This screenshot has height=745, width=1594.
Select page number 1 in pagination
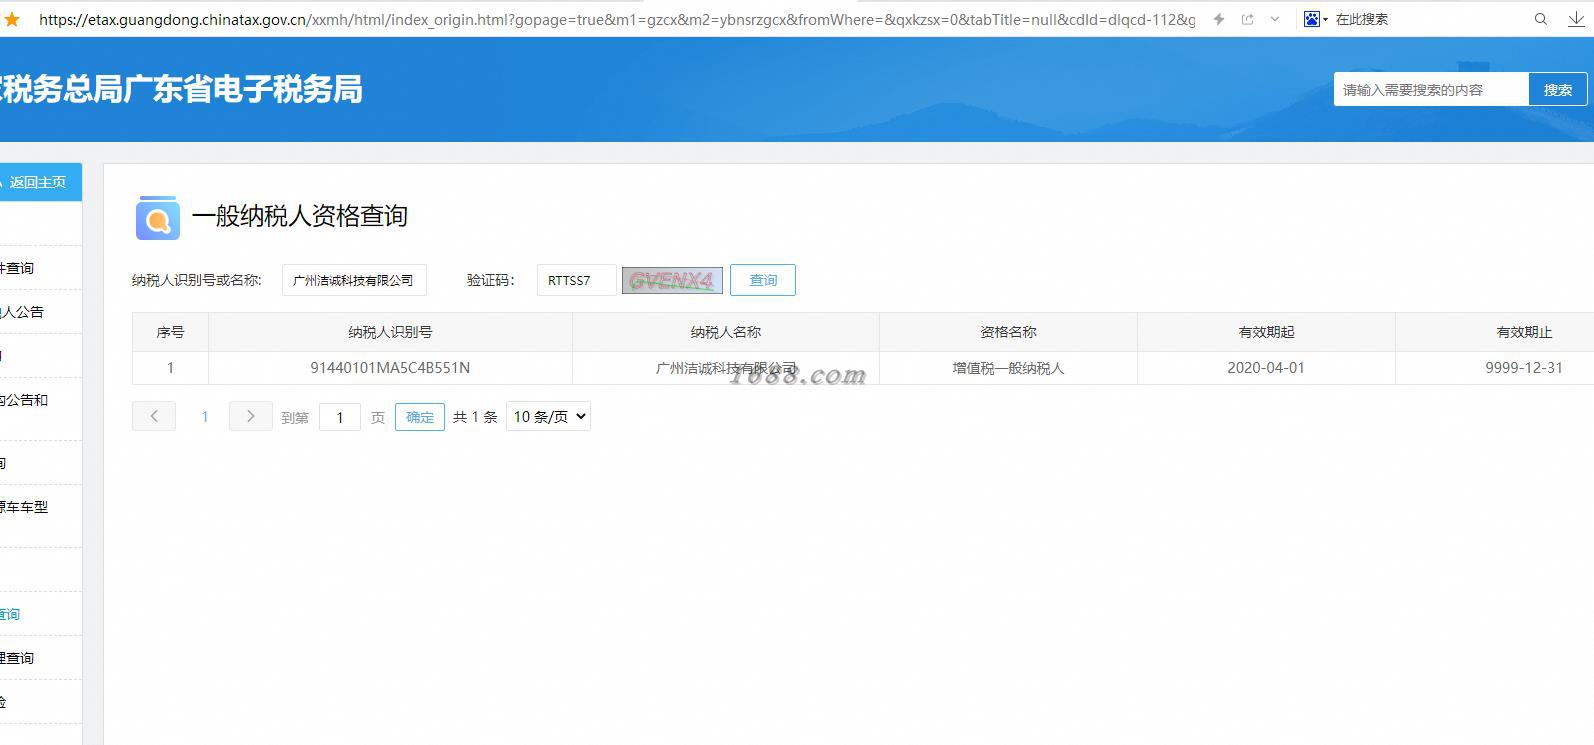coord(205,416)
